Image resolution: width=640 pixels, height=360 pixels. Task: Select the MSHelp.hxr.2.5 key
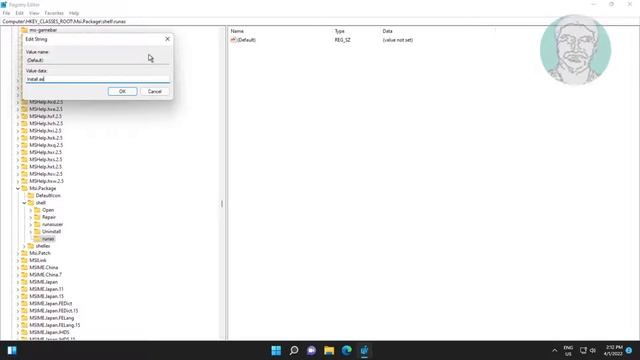(45, 152)
